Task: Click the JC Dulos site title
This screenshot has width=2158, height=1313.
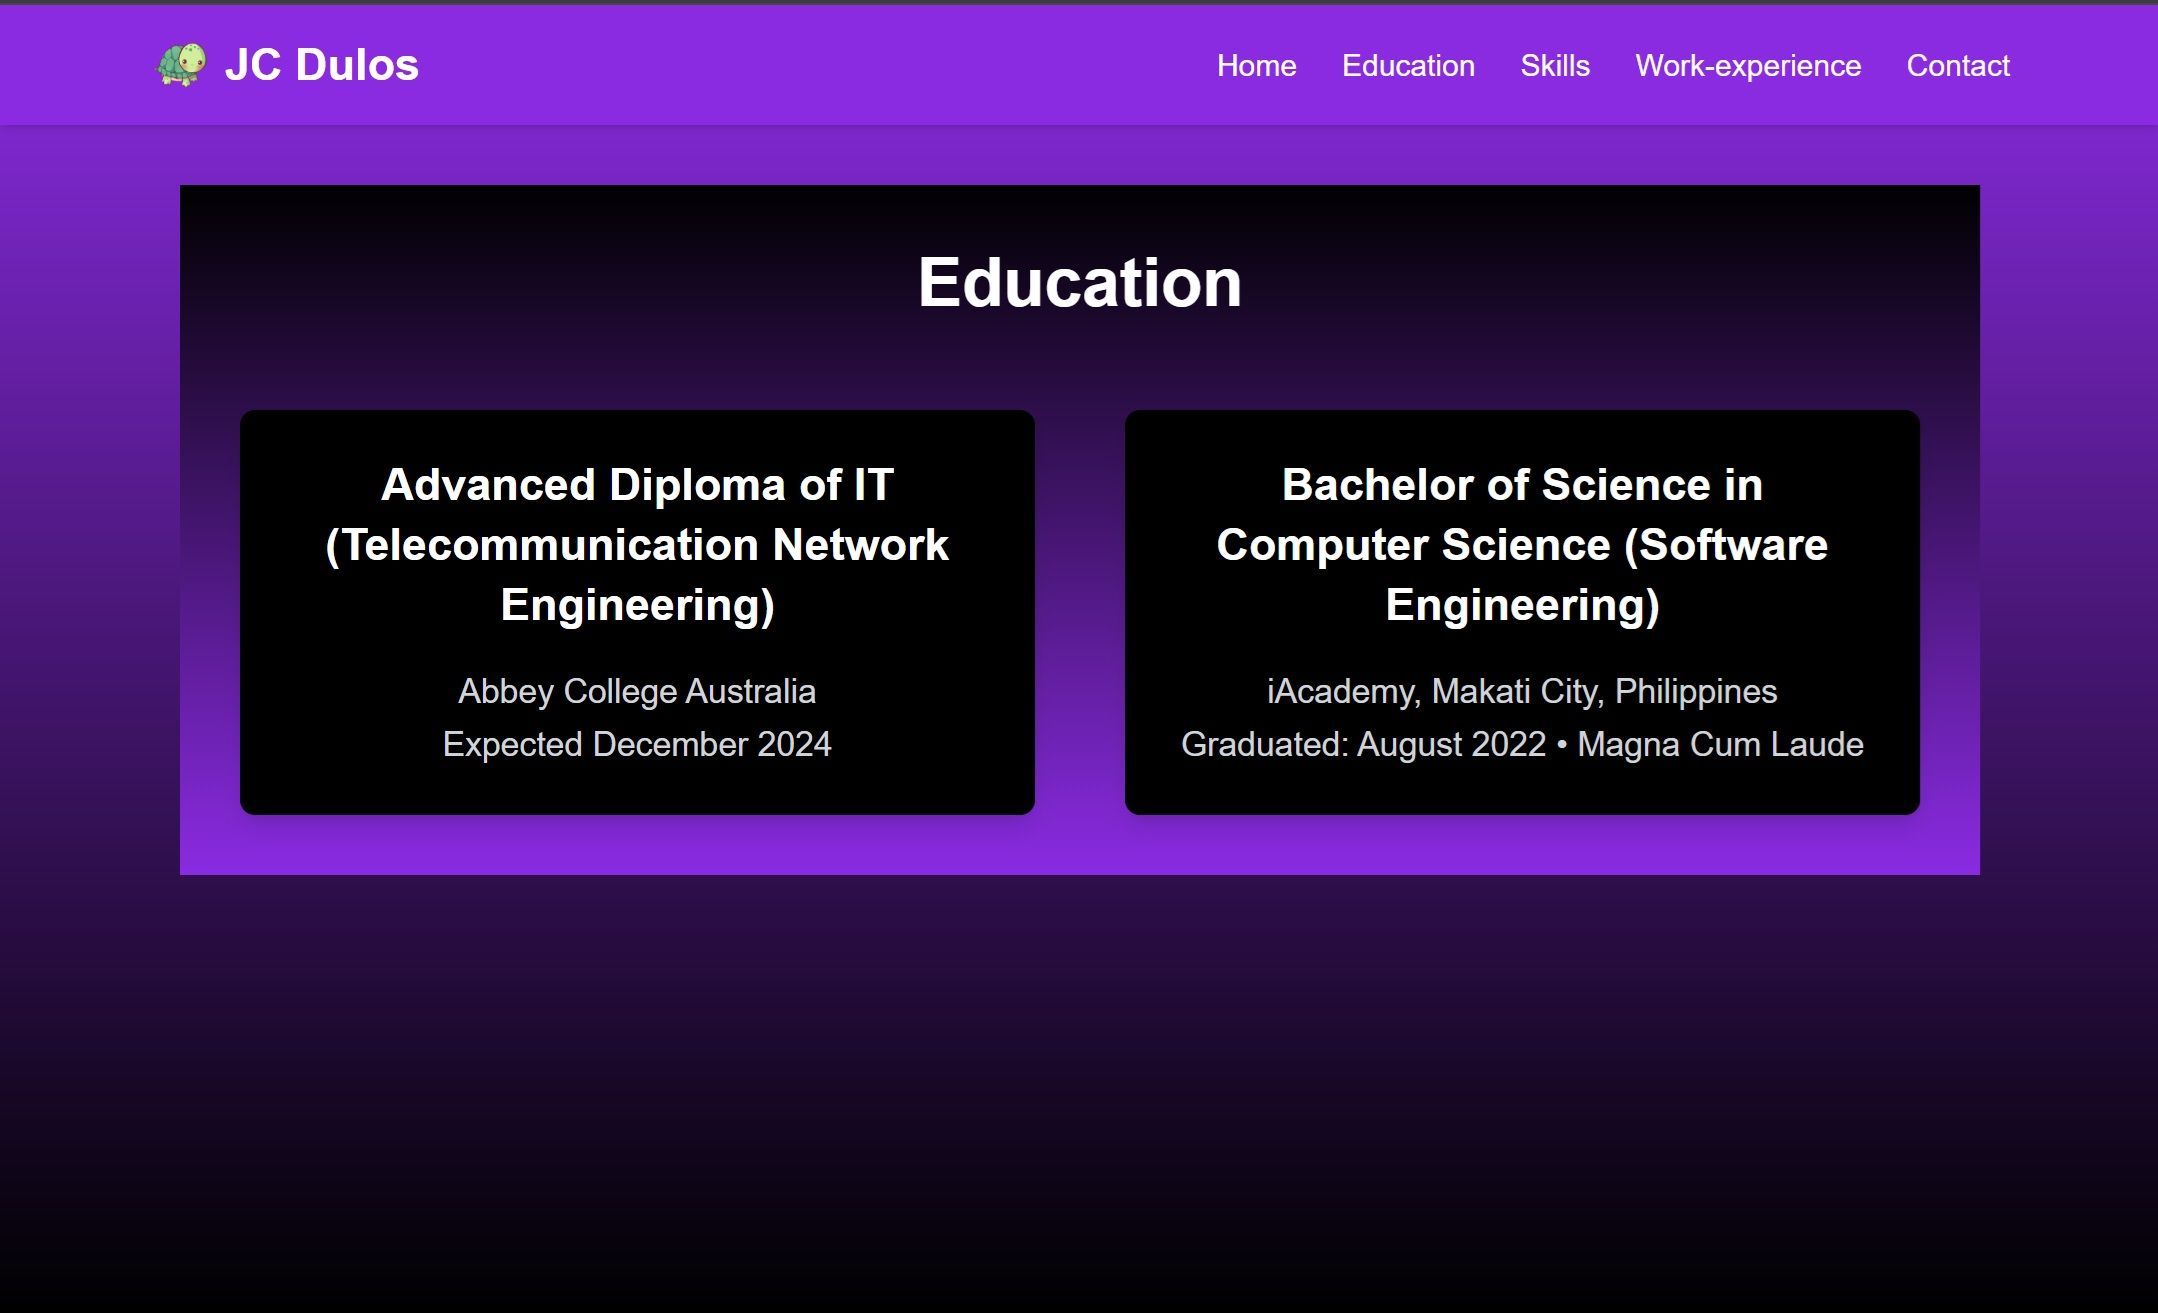Action: coord(321,65)
